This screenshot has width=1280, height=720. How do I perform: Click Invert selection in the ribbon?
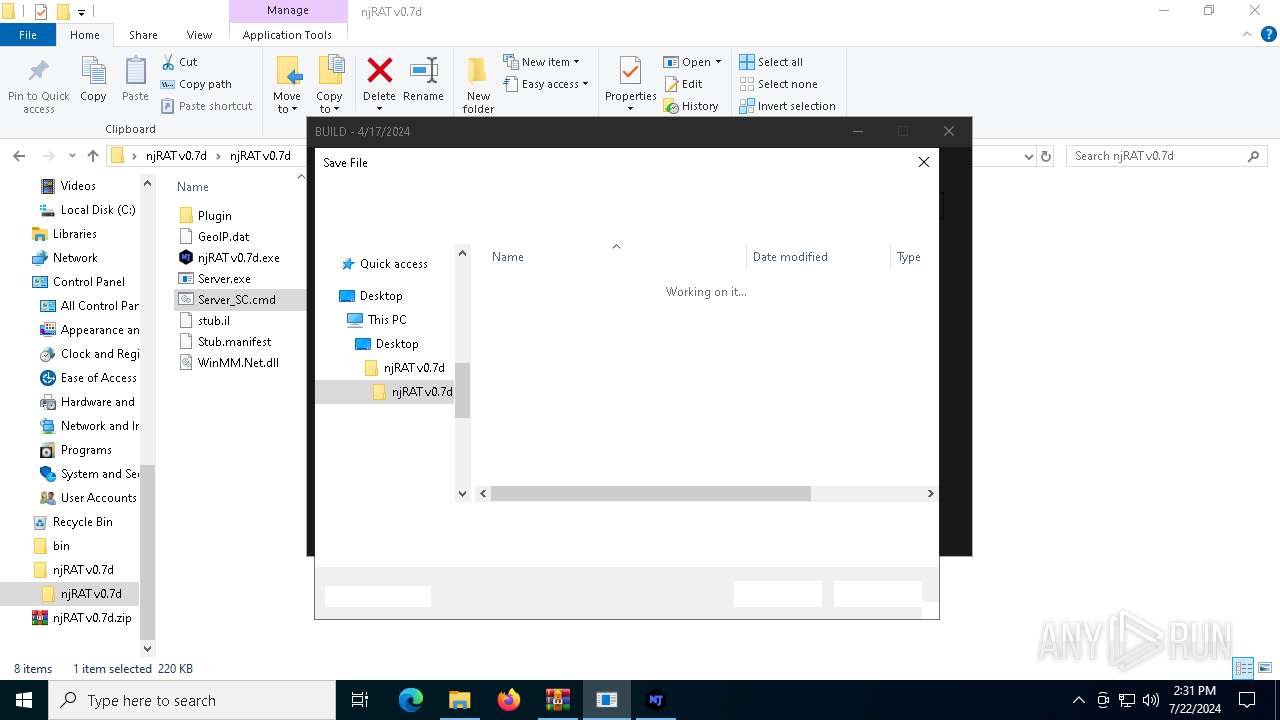coord(787,106)
